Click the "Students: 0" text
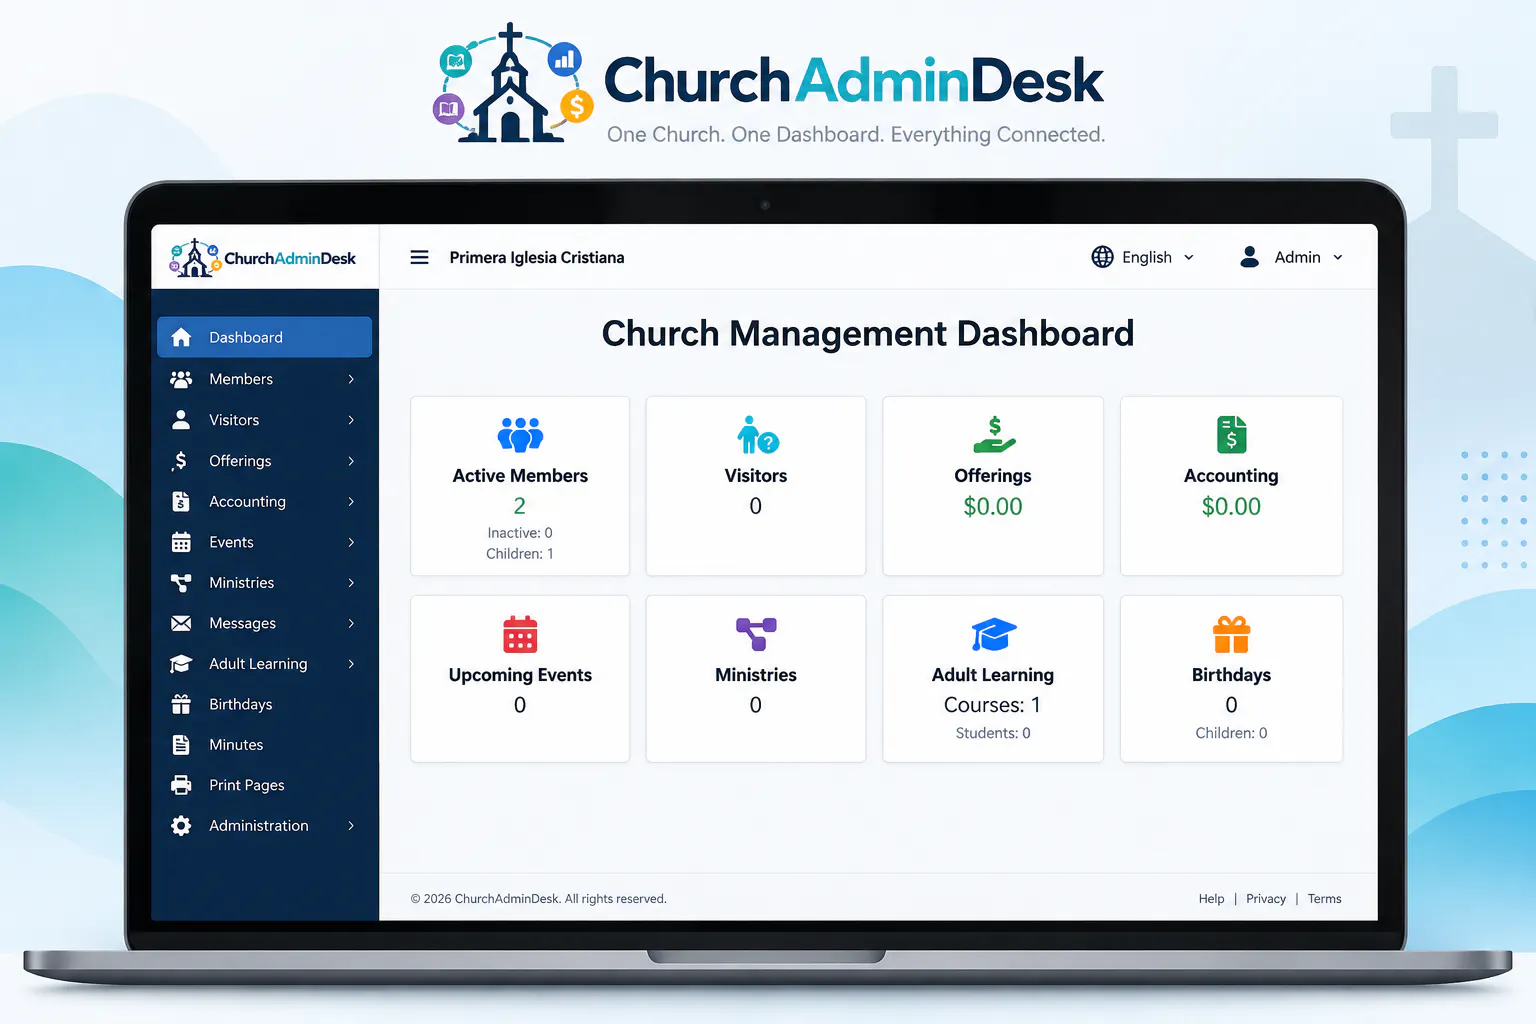The image size is (1536, 1024). point(993,733)
